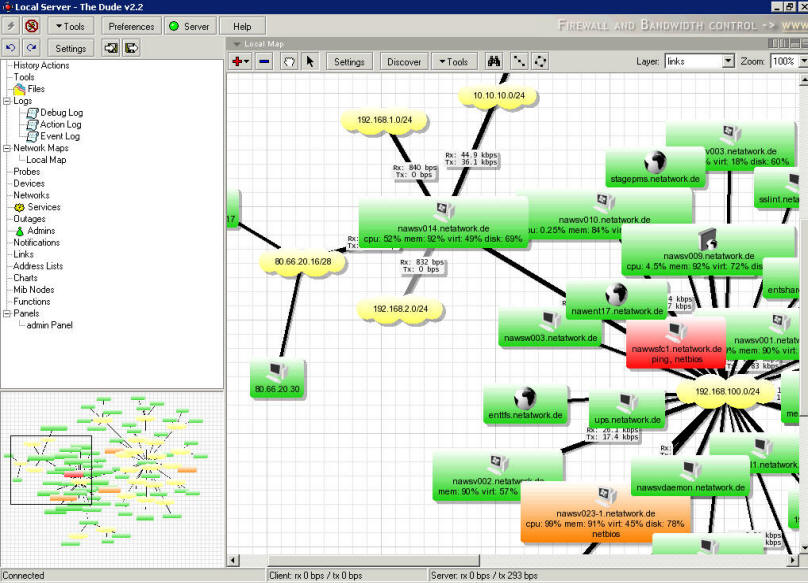
Task: Click the map horizontal scrollbar thumb
Action: pyautogui.click(x=374, y=560)
